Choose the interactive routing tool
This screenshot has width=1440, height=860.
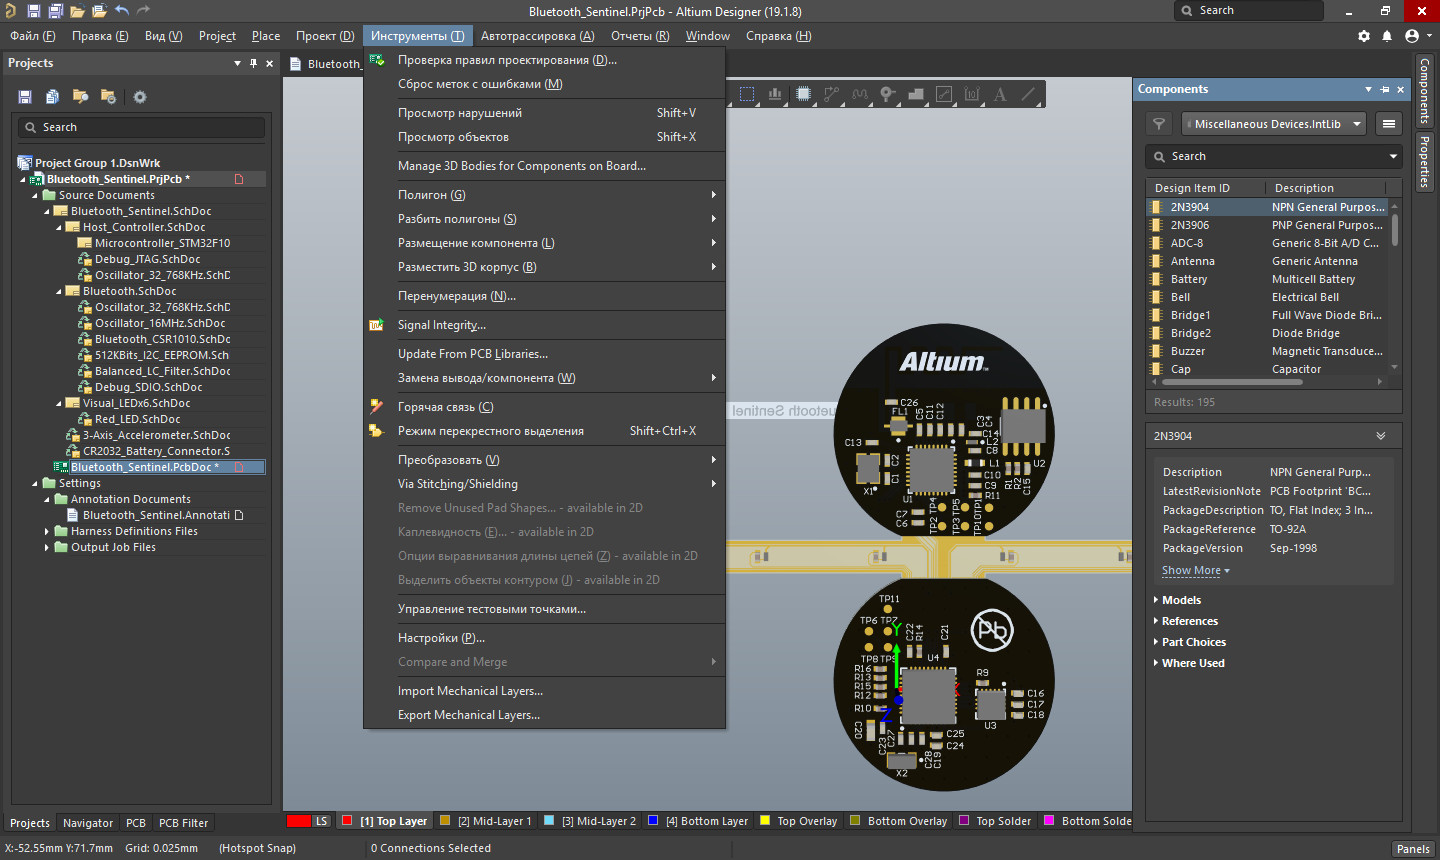pos(831,94)
